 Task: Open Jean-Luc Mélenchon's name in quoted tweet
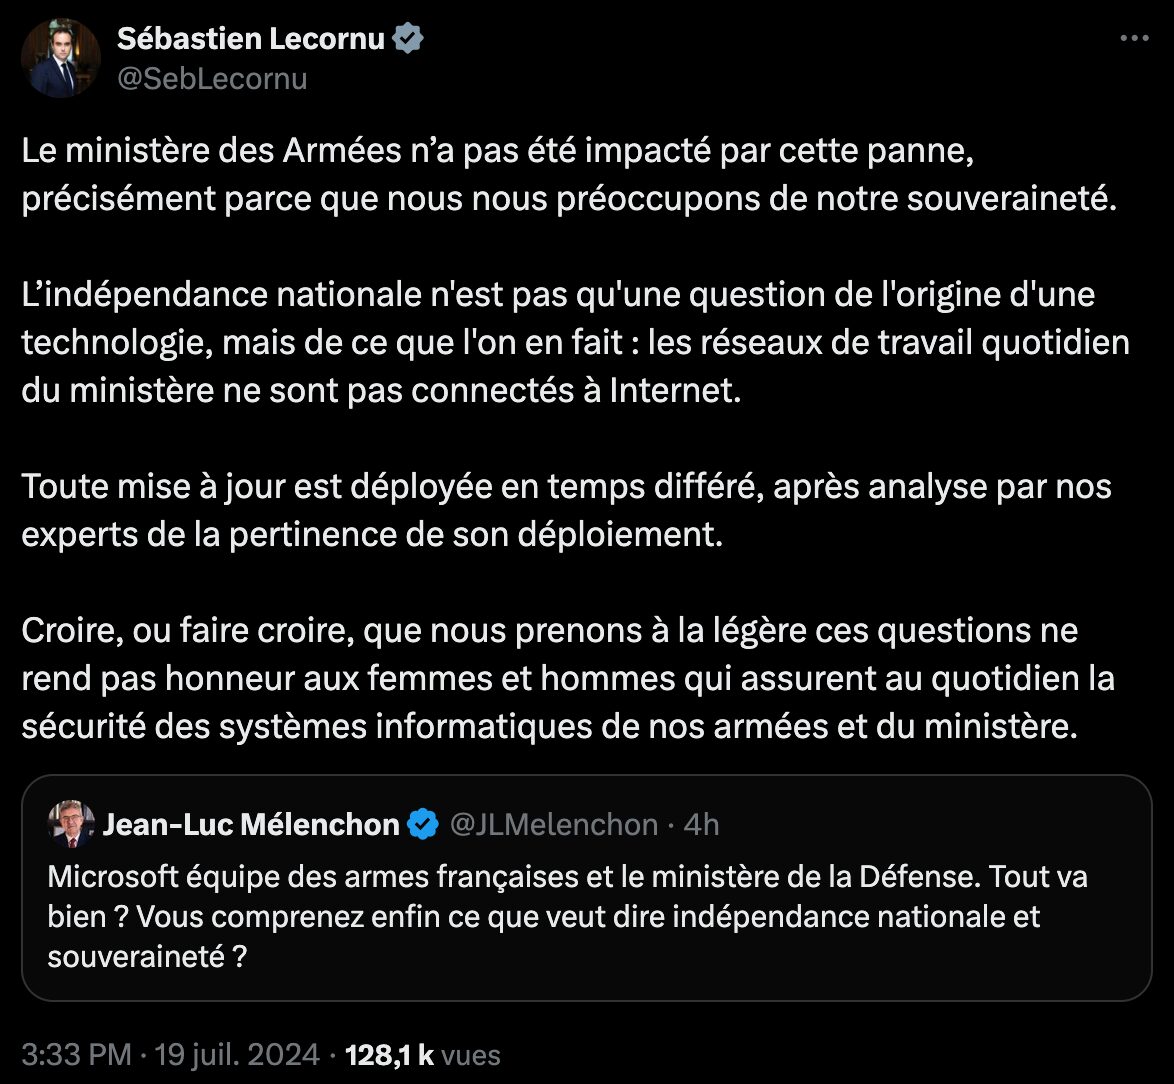[x=251, y=824]
